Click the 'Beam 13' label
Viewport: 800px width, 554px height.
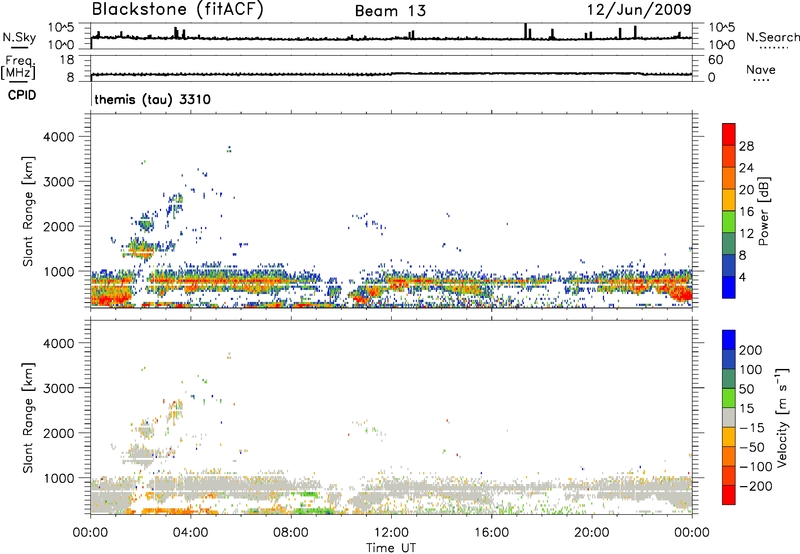pyautogui.click(x=390, y=11)
